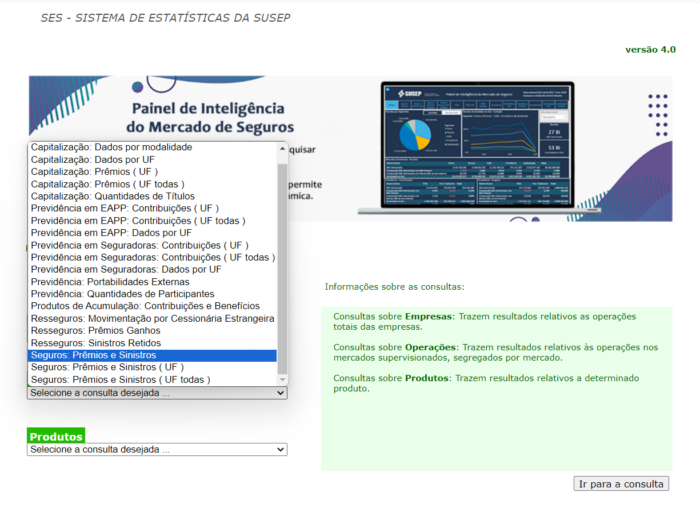Select Previdência em EAPP: Contribuições ( UF todas )
Image resolution: width=700 pixels, height=508 pixels.
point(152,221)
